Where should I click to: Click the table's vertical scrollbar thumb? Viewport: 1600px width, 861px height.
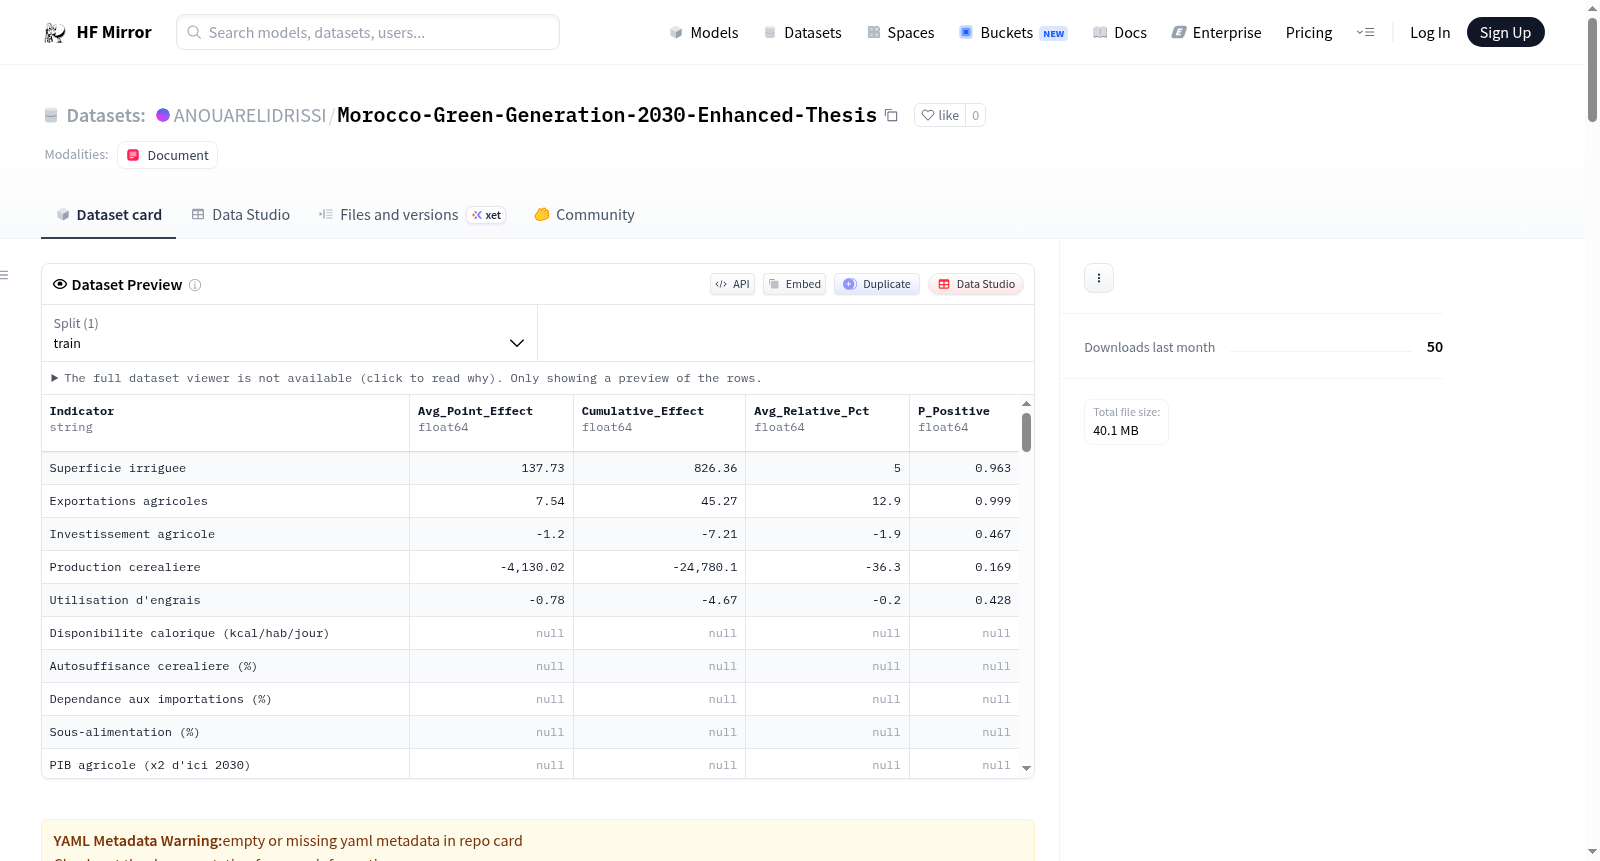pos(1026,433)
